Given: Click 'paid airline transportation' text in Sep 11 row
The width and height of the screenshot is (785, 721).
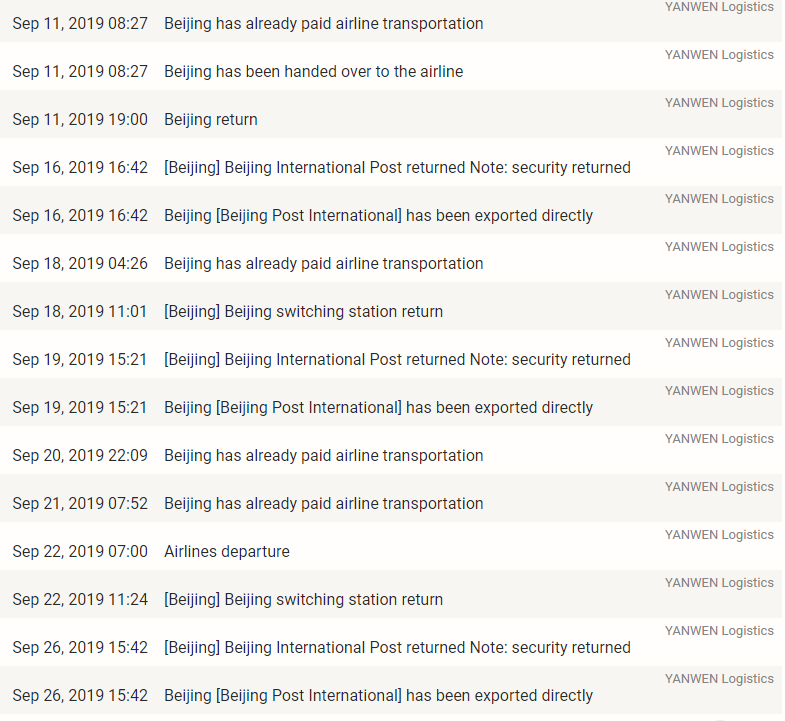Looking at the screenshot, I should (392, 24).
